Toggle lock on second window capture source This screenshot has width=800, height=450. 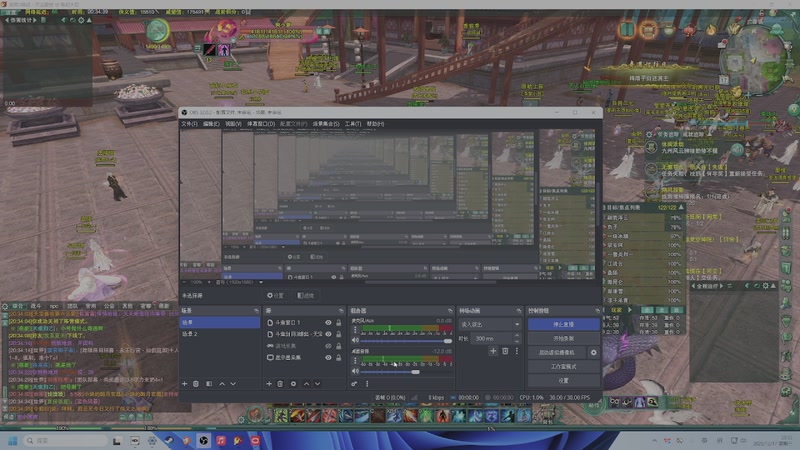coord(338,334)
